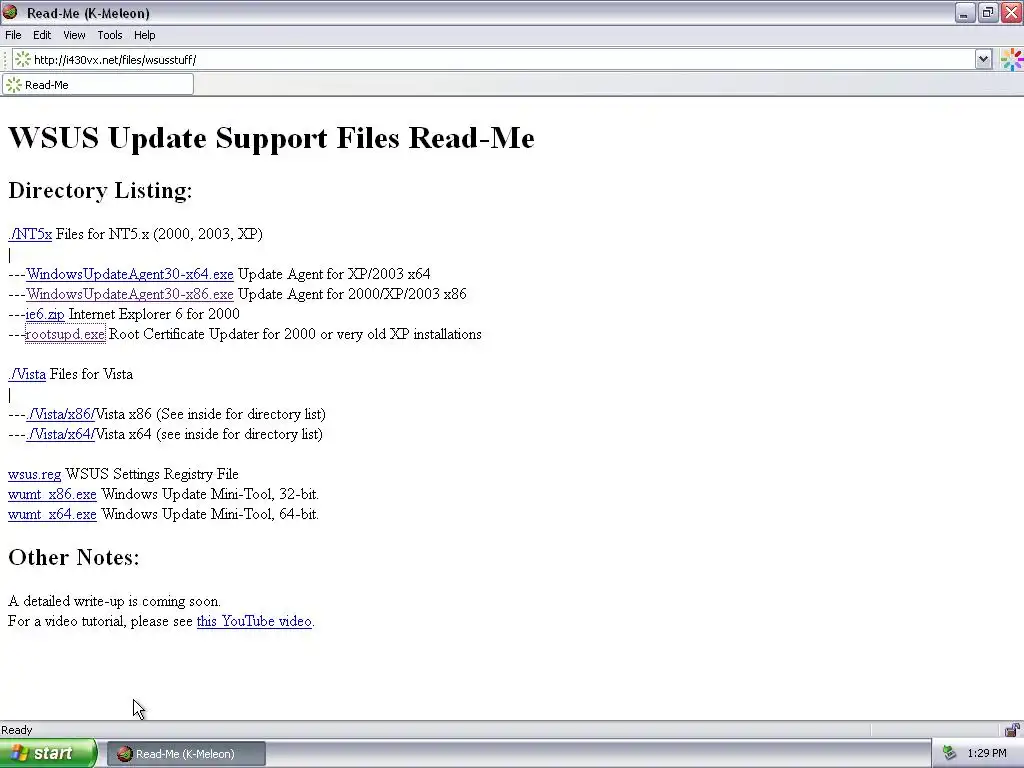1024x768 pixels.
Task: Click the K-Meleon title bar icon
Action: point(10,12)
